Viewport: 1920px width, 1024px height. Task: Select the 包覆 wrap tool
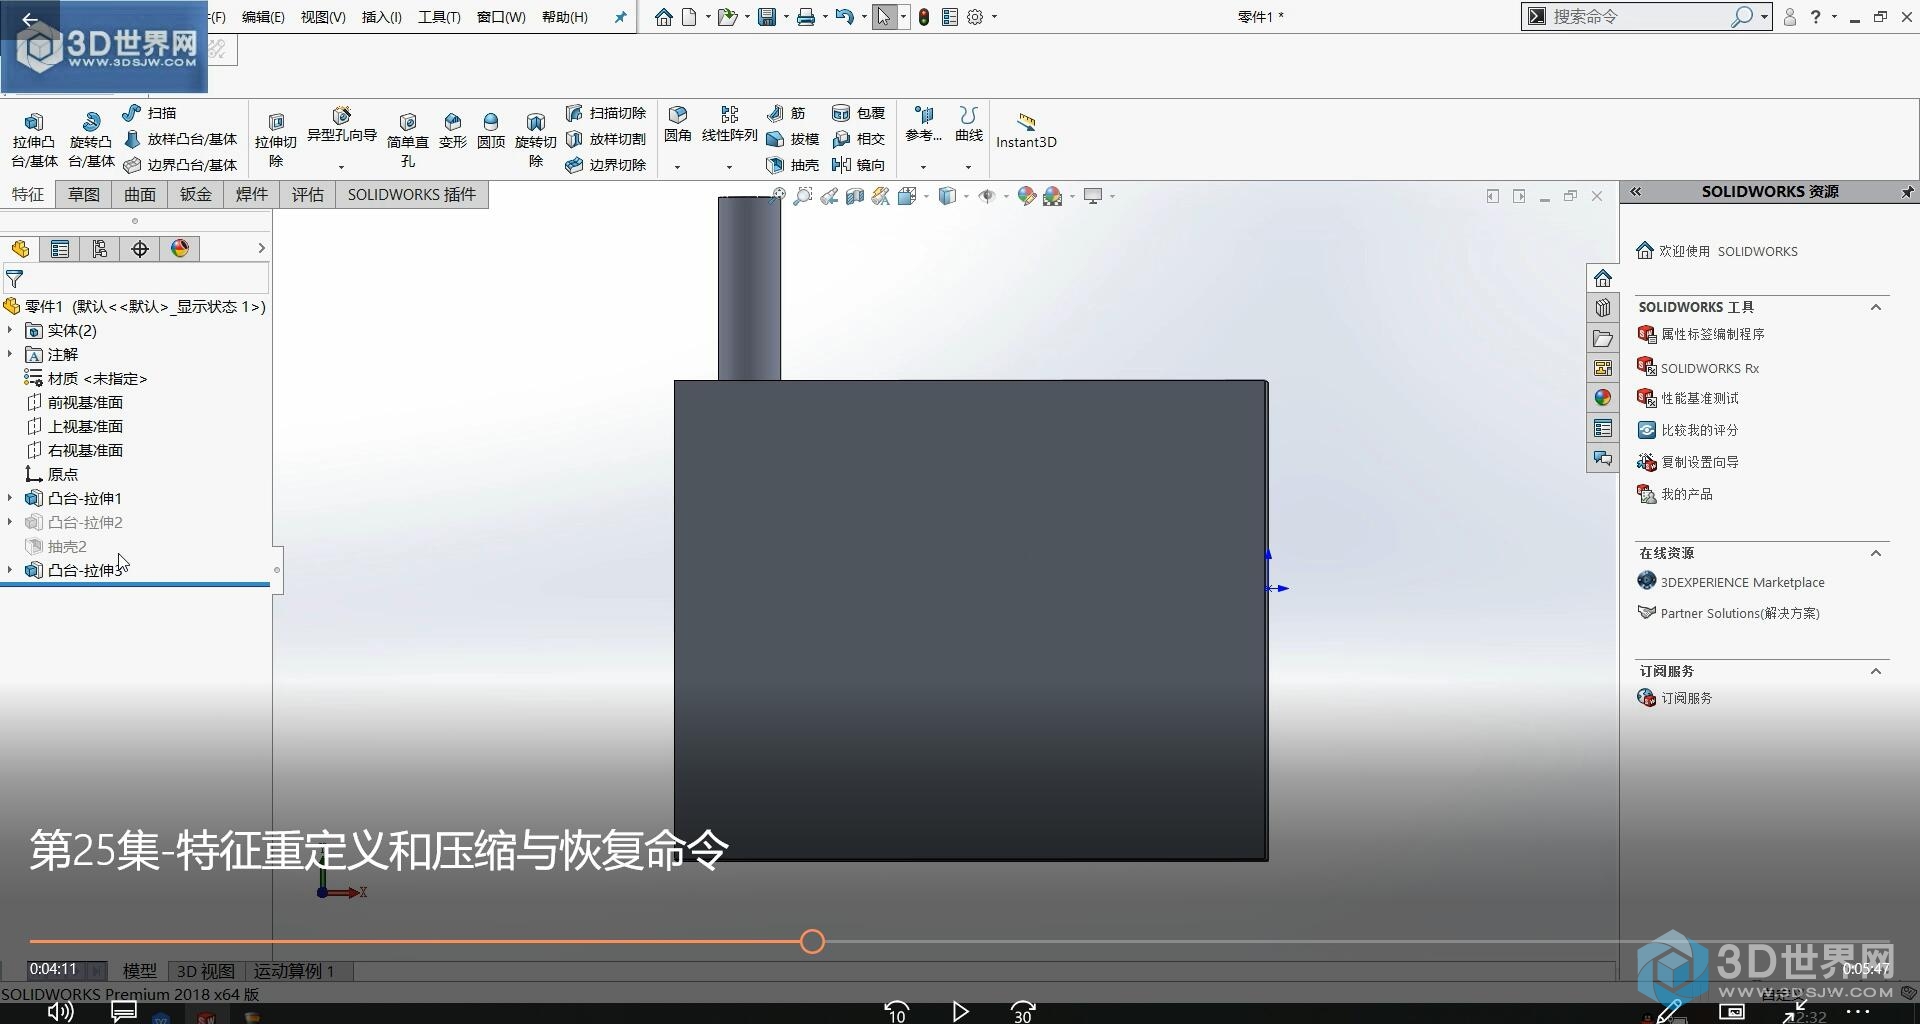click(858, 113)
